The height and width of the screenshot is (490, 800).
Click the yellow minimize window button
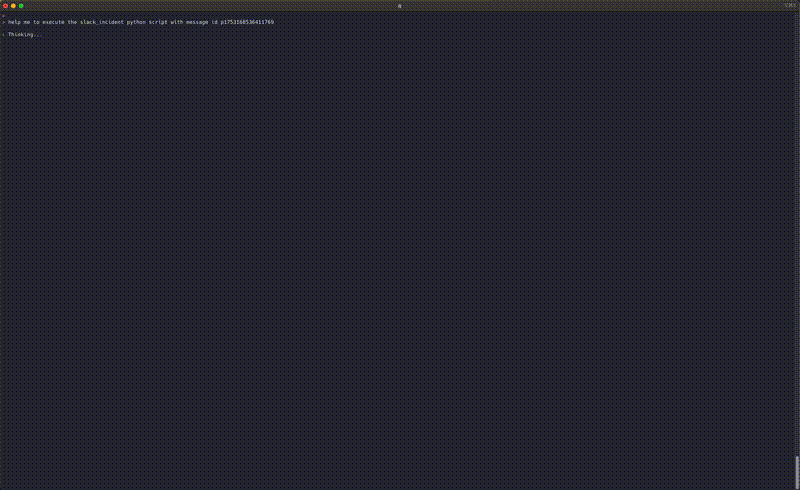[x=13, y=6]
